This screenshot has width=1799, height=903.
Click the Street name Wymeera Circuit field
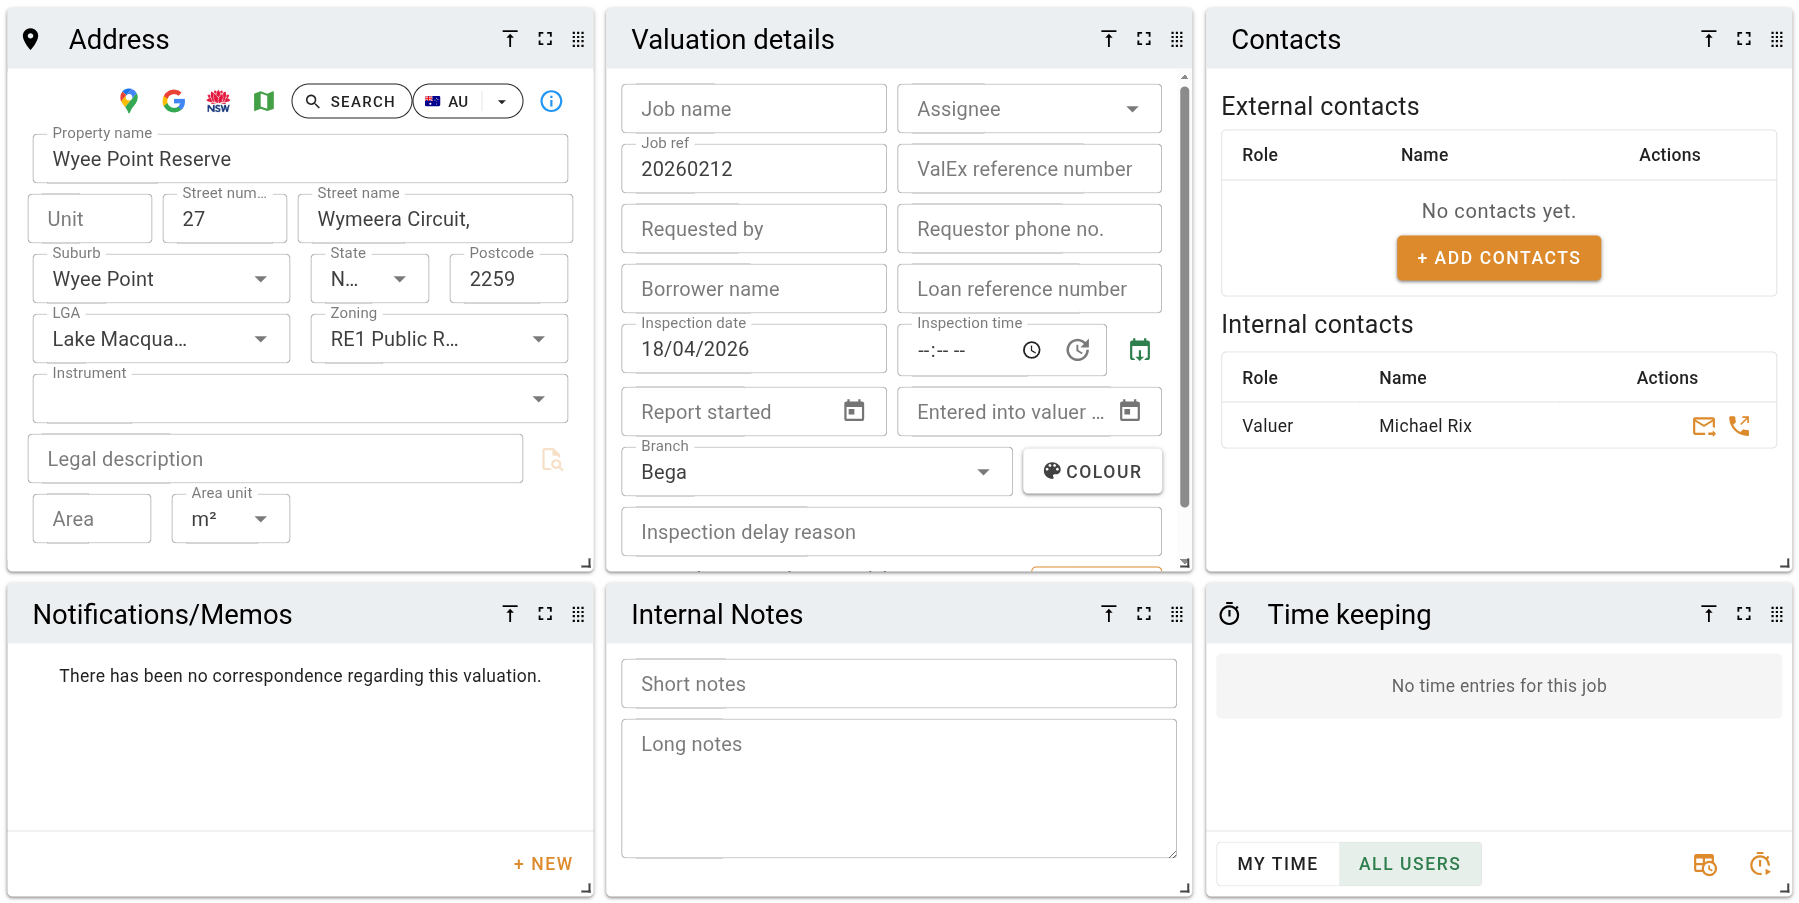436,219
